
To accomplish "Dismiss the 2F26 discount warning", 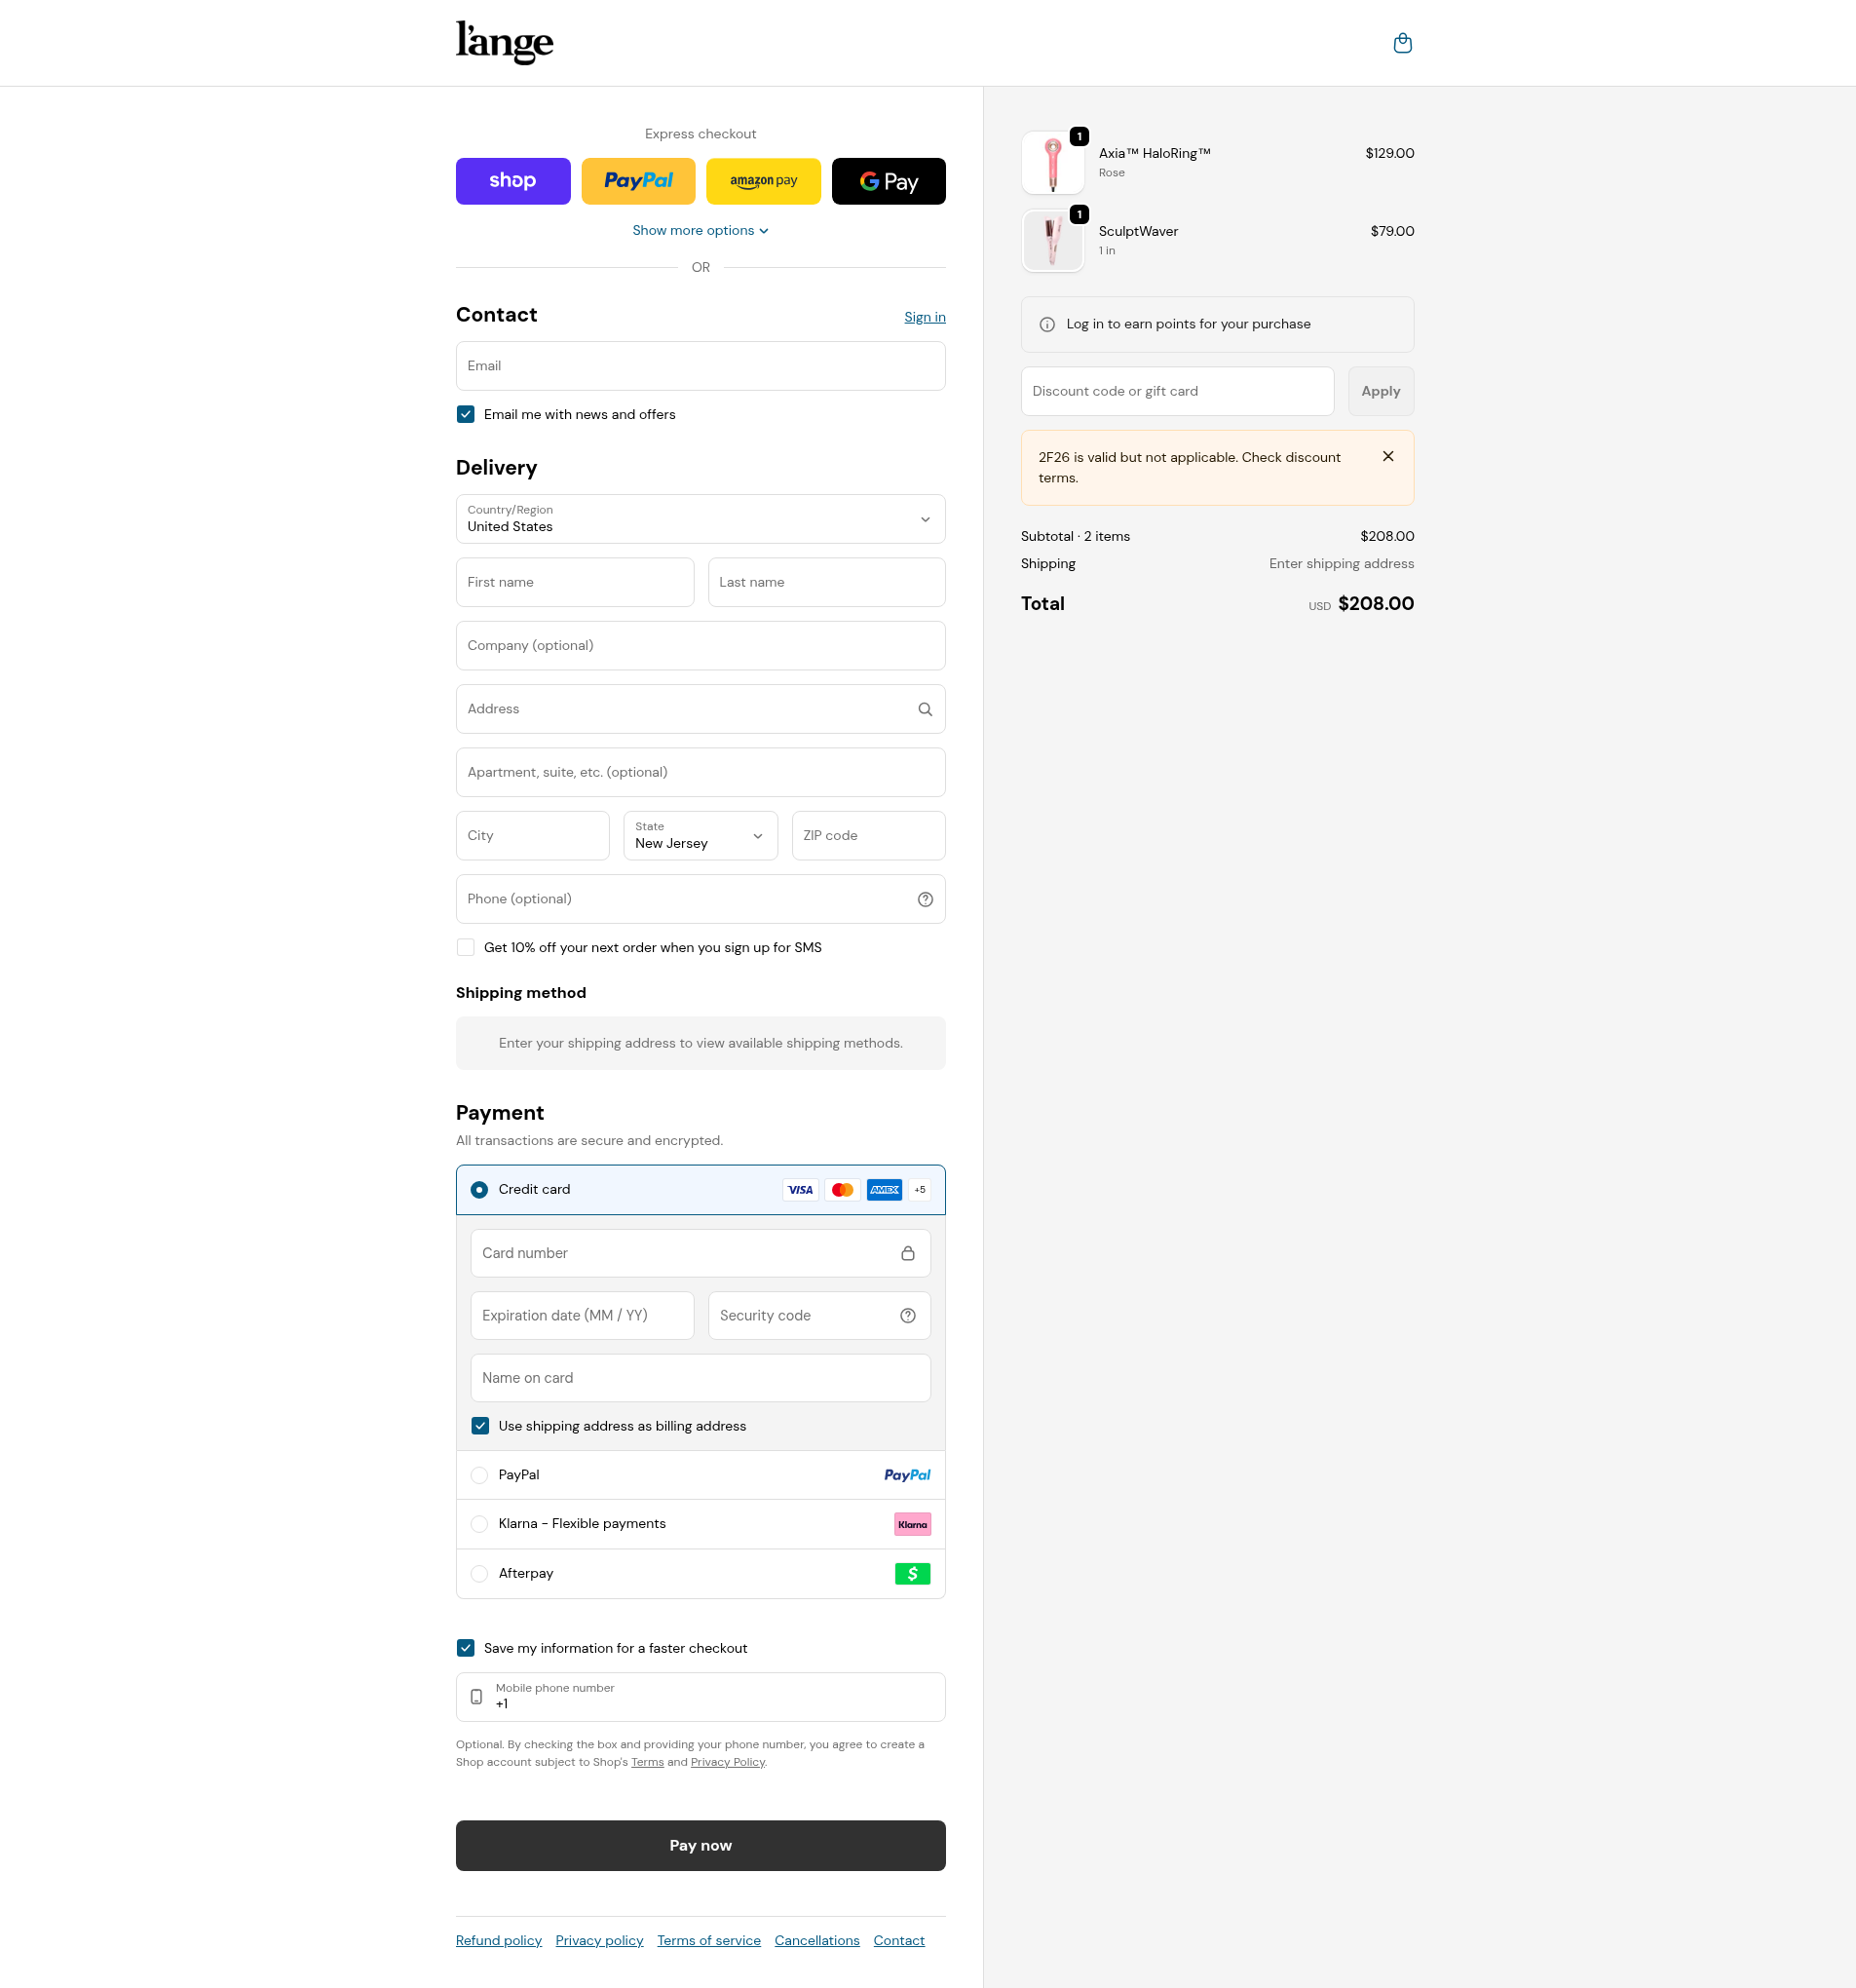I will [1387, 456].
